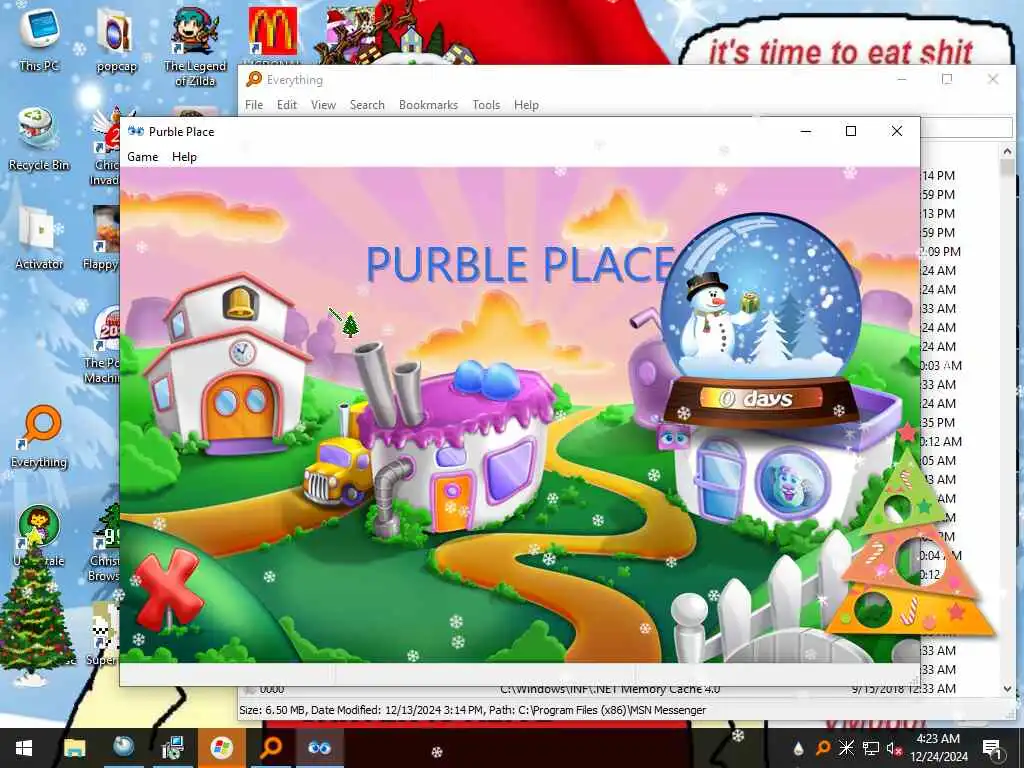Click the Purble Place eyes taskbar button
This screenshot has width=1024, height=768.
tap(319, 748)
